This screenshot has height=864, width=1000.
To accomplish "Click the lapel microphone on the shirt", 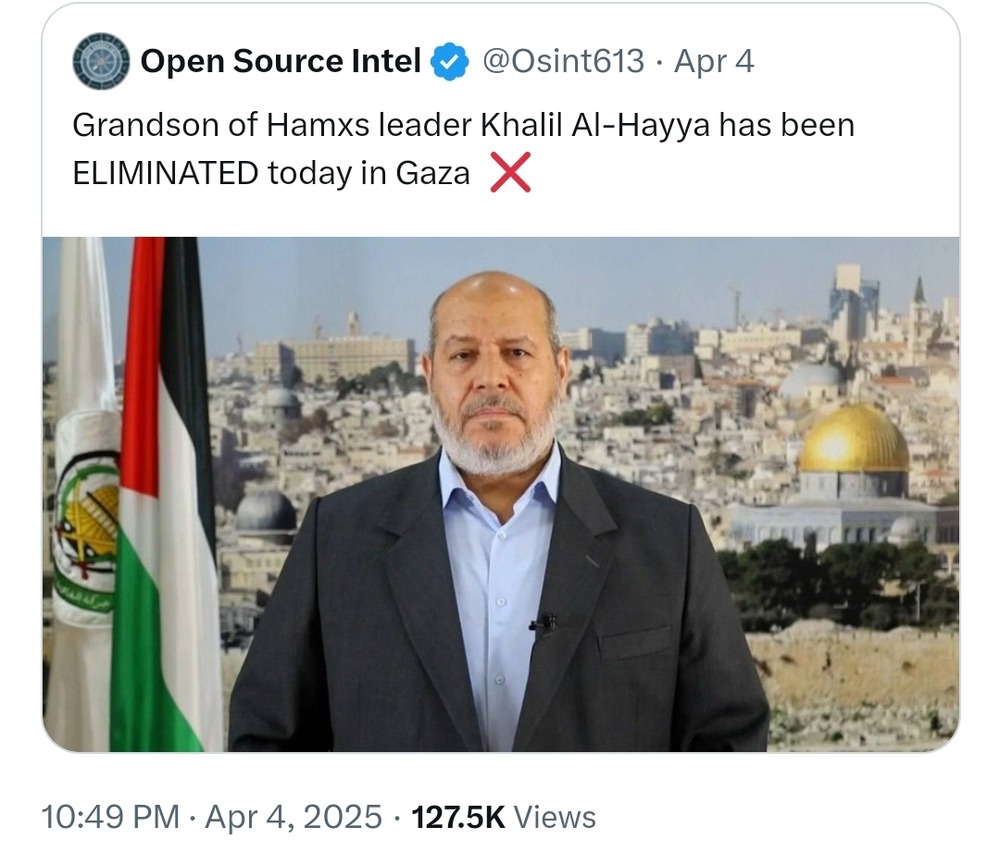I will (x=544, y=623).
